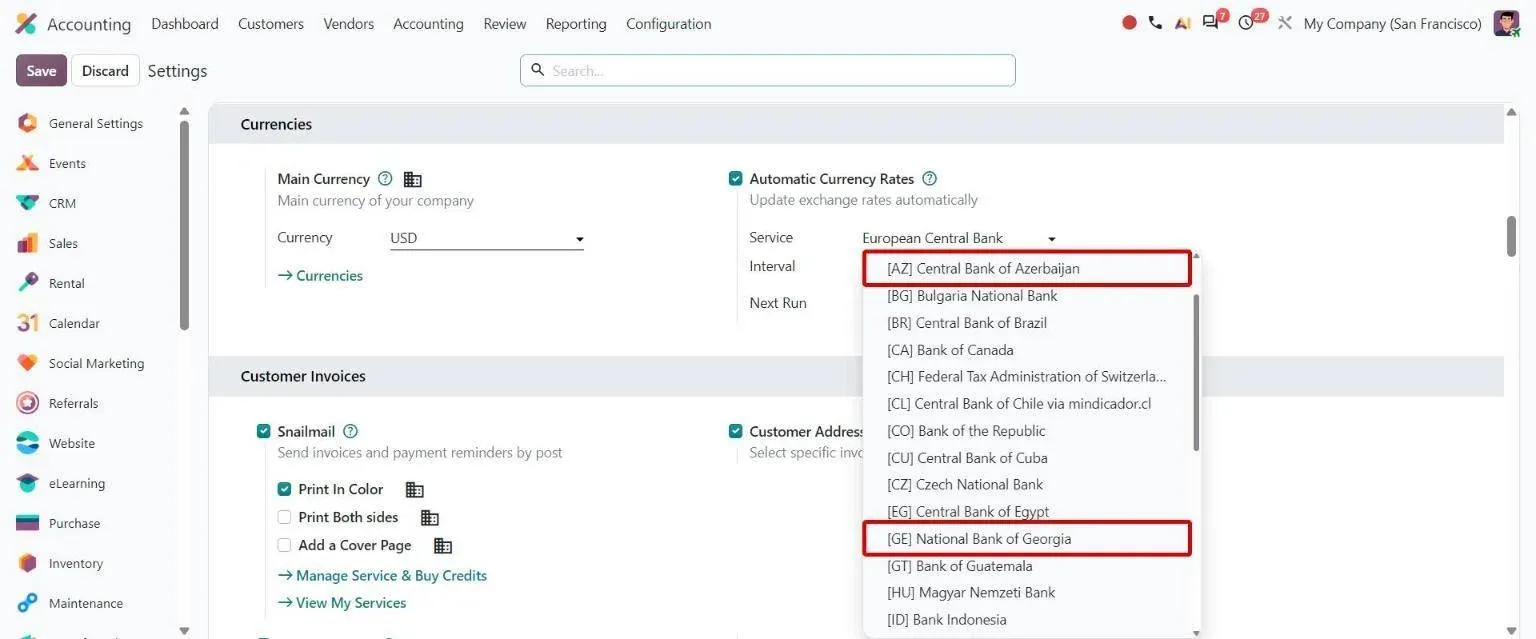Click the Snailmail help question icon
Screen dimensions: 1536x639
[350, 431]
